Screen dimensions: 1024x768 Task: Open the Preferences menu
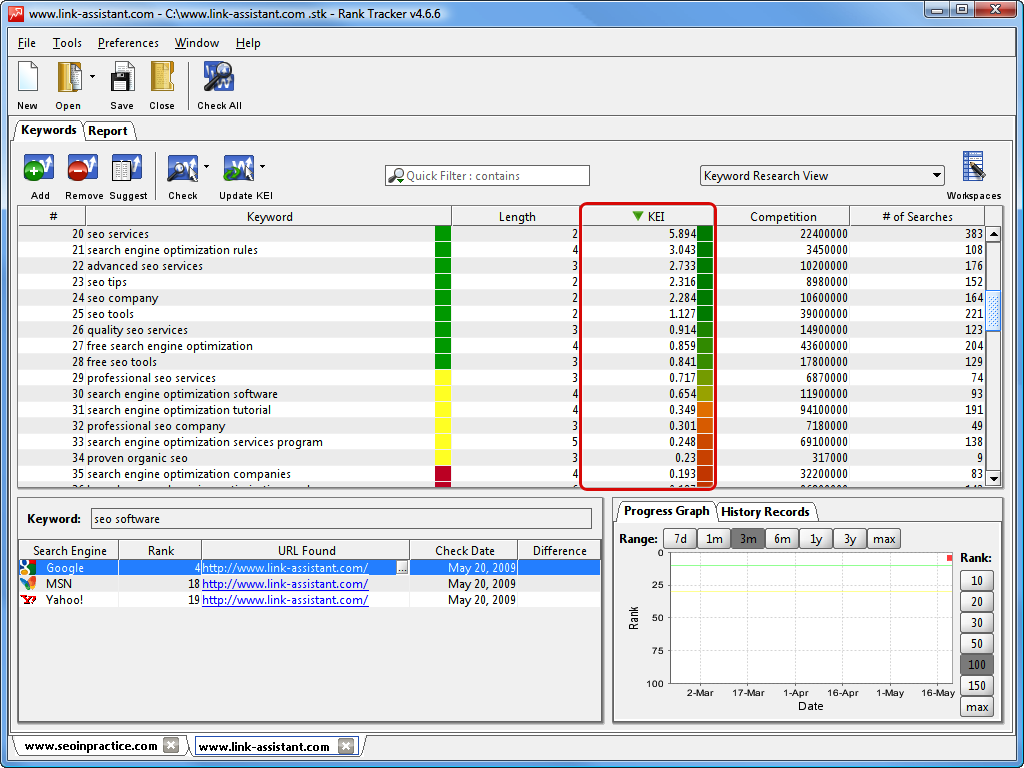click(128, 43)
